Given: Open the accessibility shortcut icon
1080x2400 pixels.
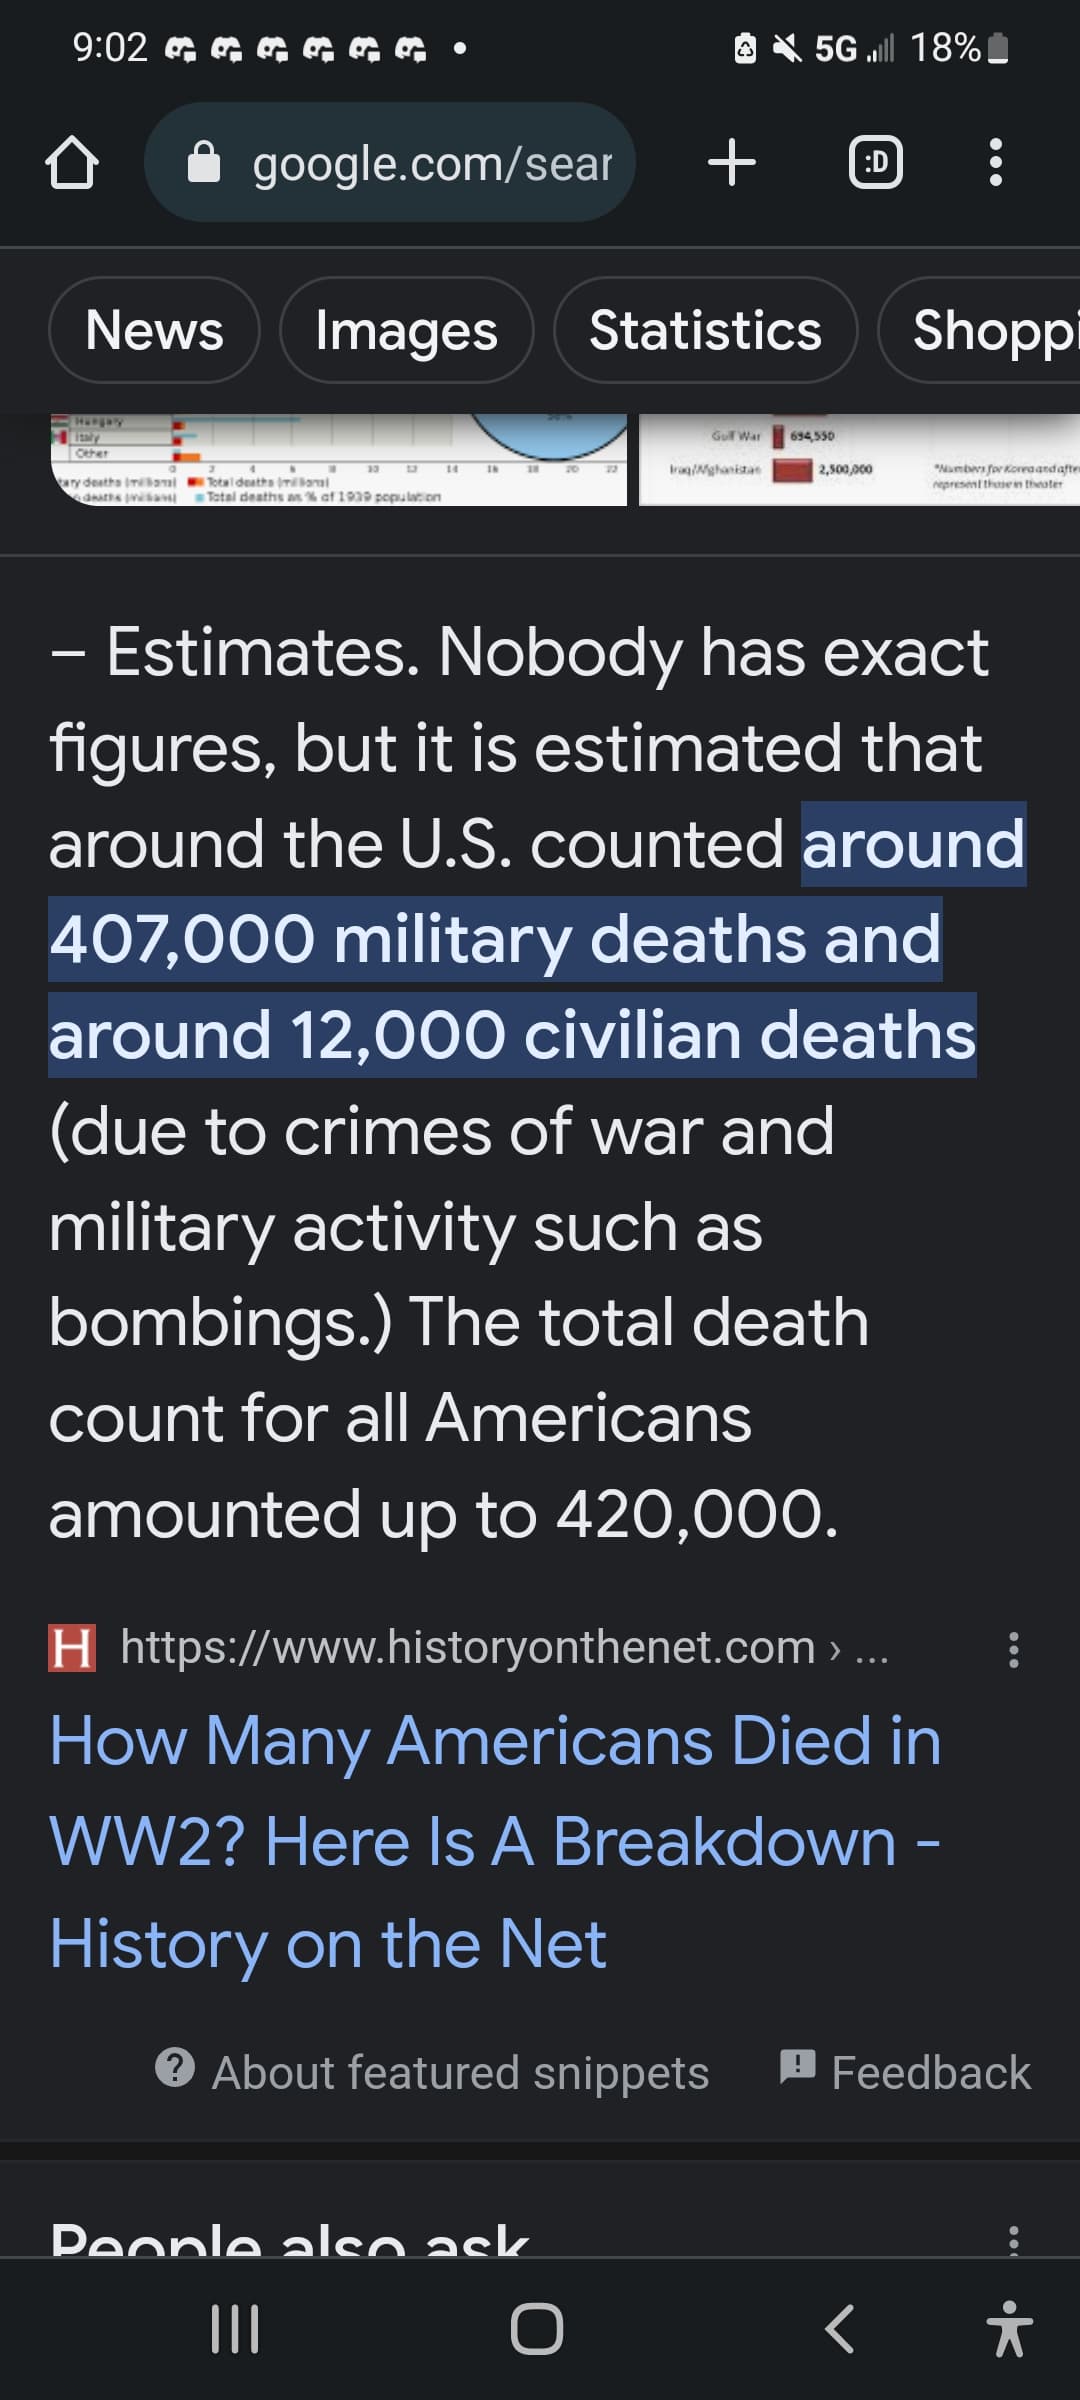Looking at the screenshot, I should click(x=1009, y=2328).
